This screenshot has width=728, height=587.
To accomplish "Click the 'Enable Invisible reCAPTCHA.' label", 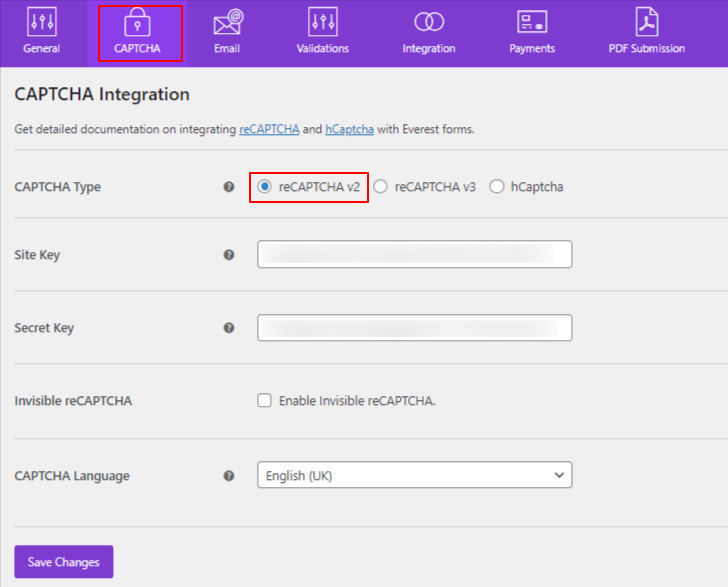I will 358,401.
